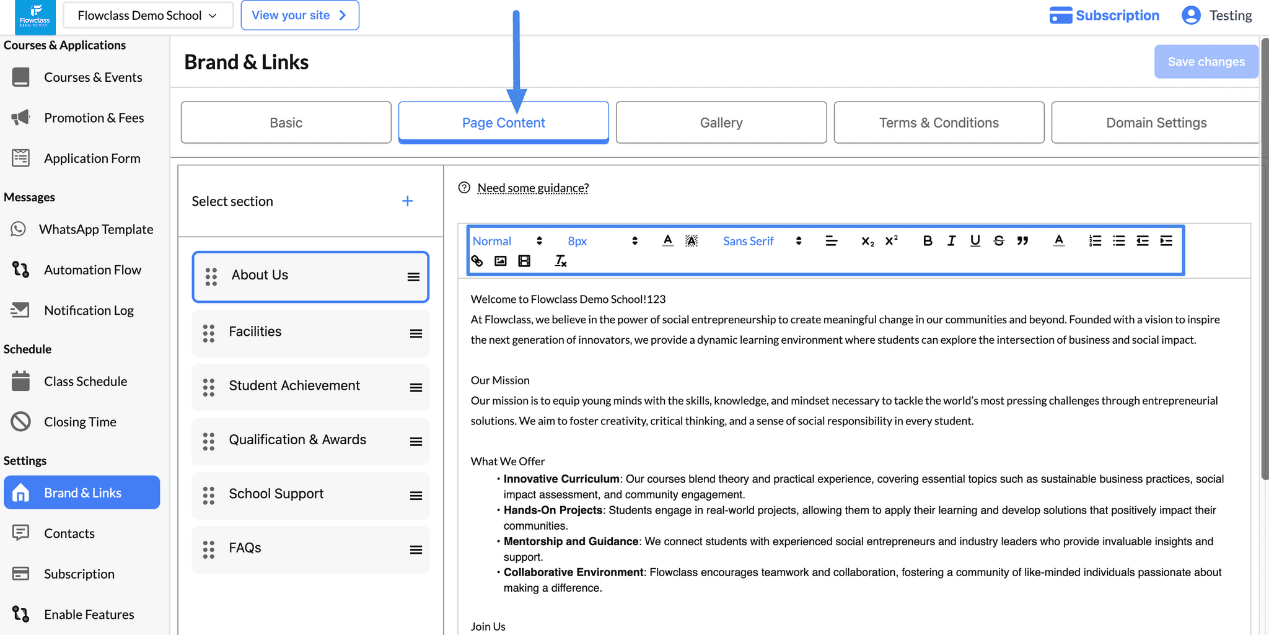Start a numbered list
The height and width of the screenshot is (635, 1269).
coord(1095,241)
